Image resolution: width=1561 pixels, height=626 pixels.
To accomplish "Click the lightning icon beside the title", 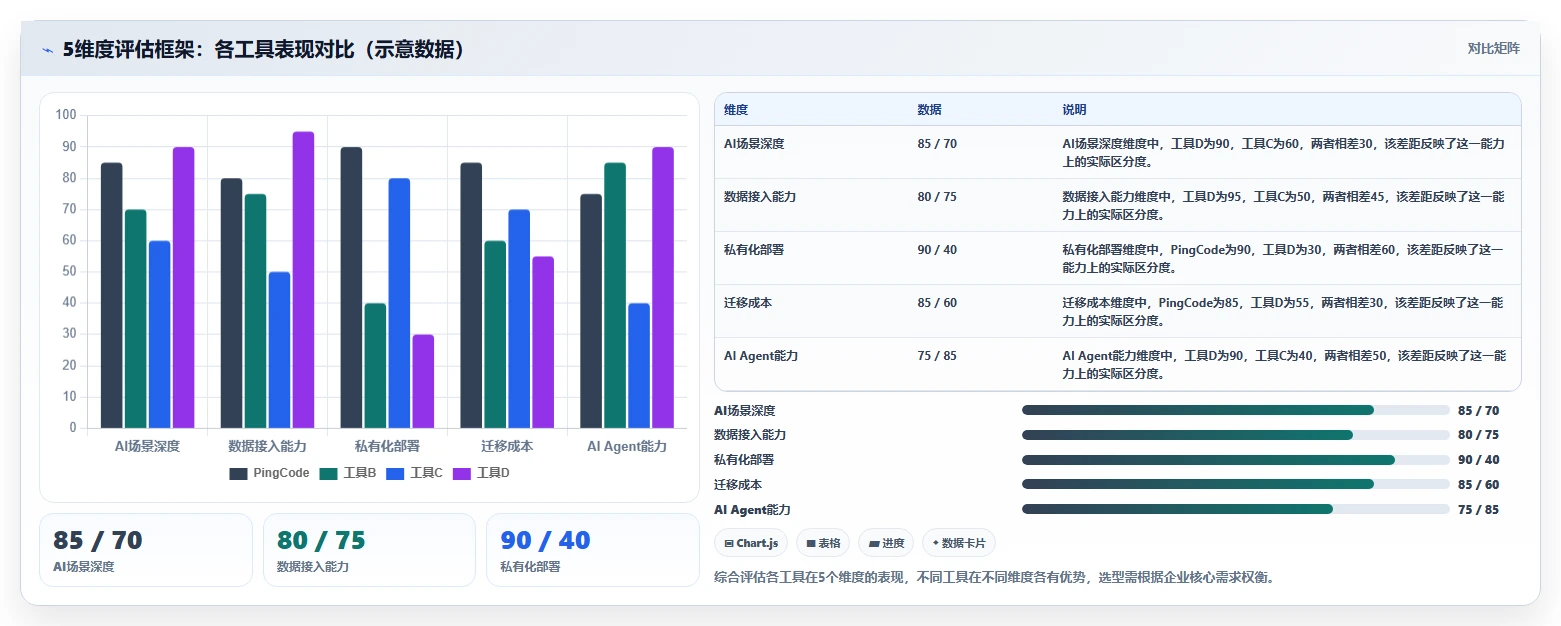I will 48,50.
